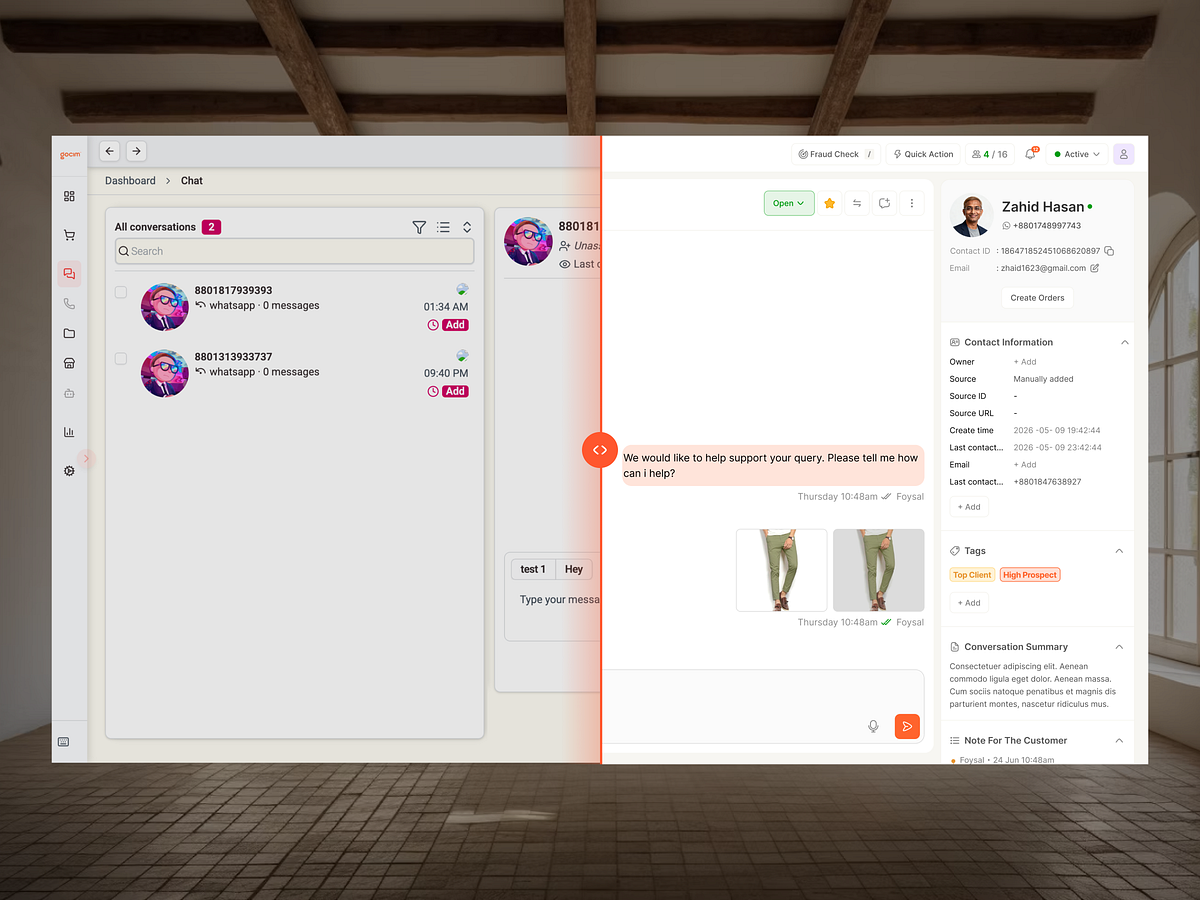Open the settings gear in sidebar
This screenshot has height=900, width=1200.
click(x=69, y=470)
